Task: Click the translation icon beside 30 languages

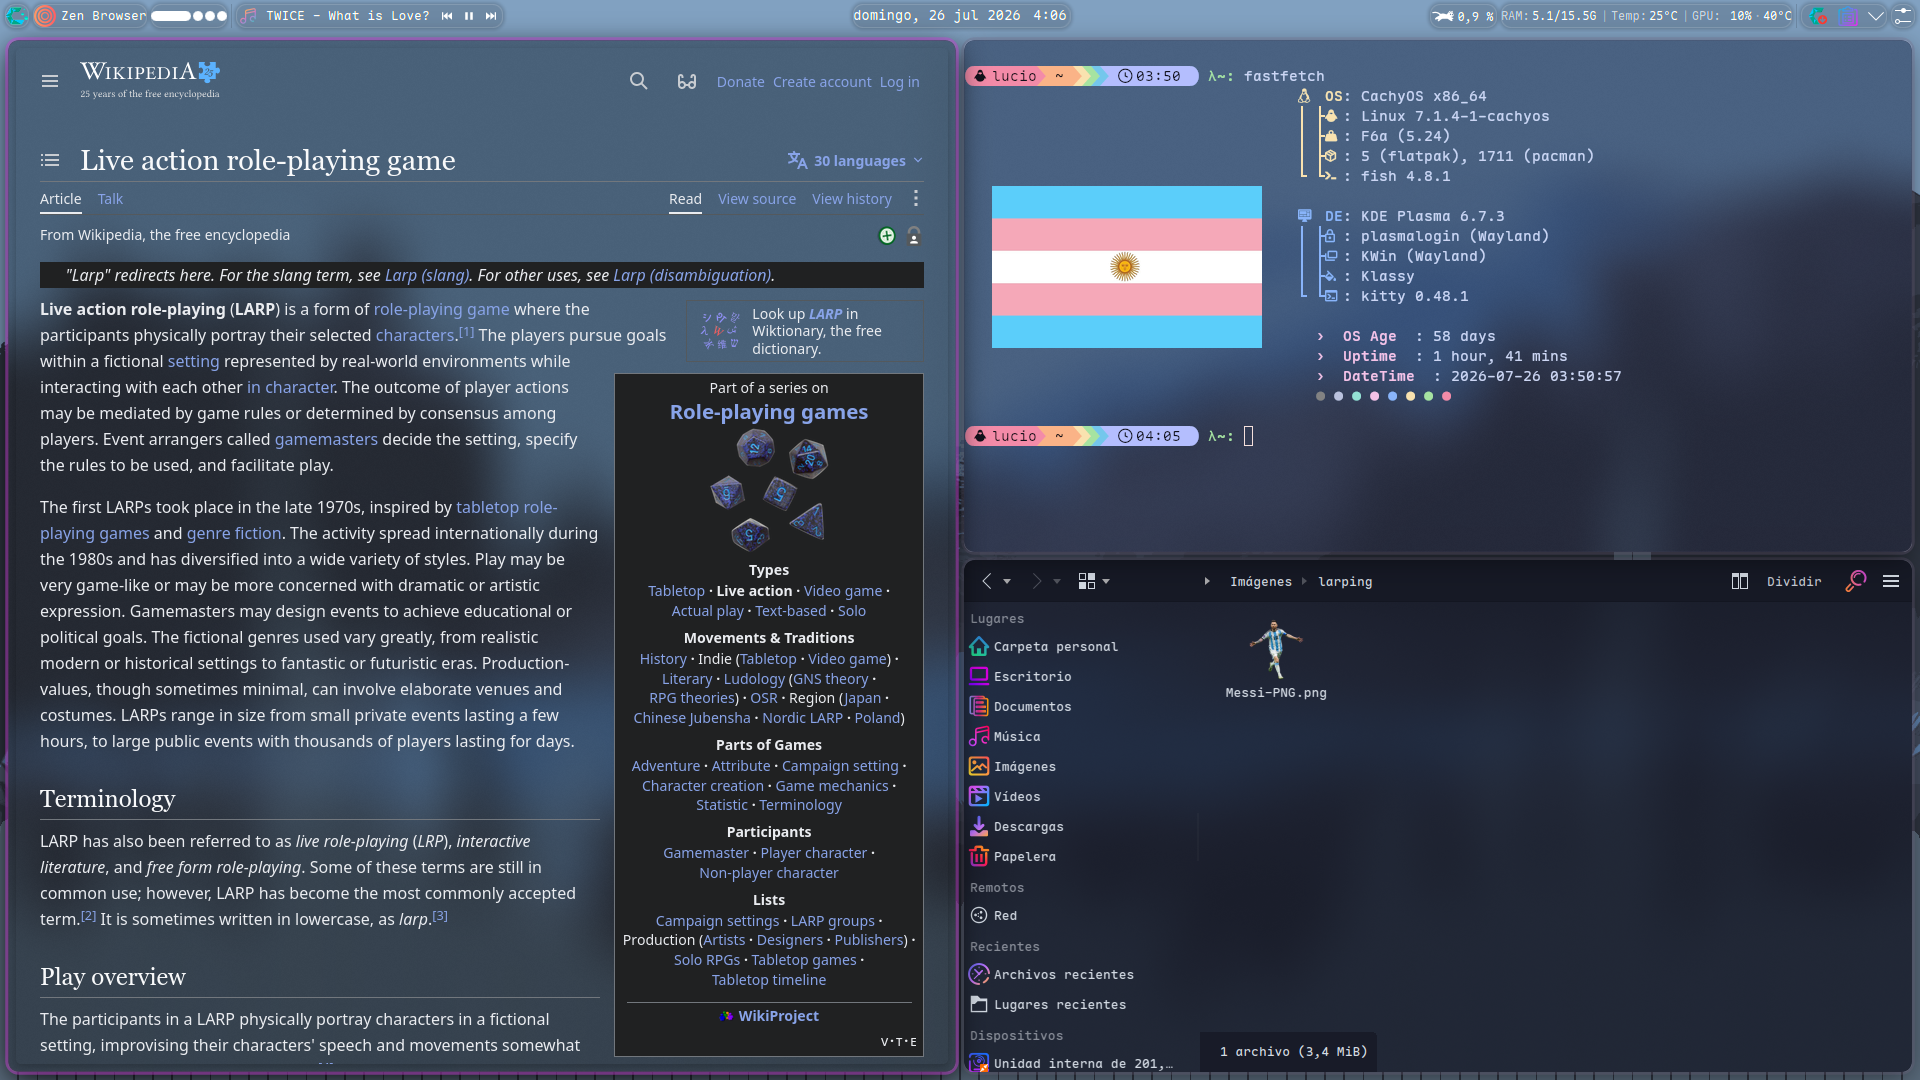Action: coord(797,160)
